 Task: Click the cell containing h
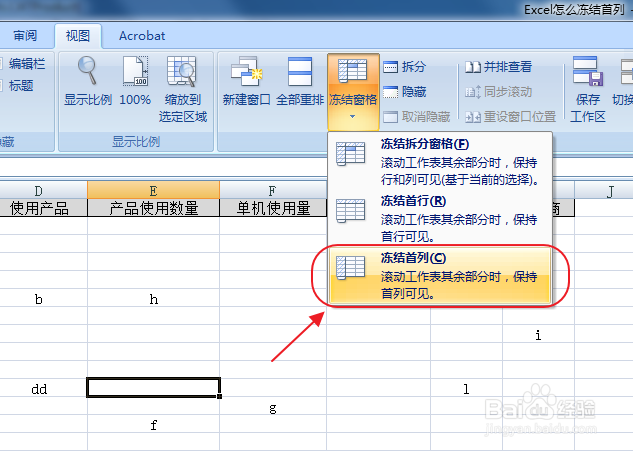[153, 298]
